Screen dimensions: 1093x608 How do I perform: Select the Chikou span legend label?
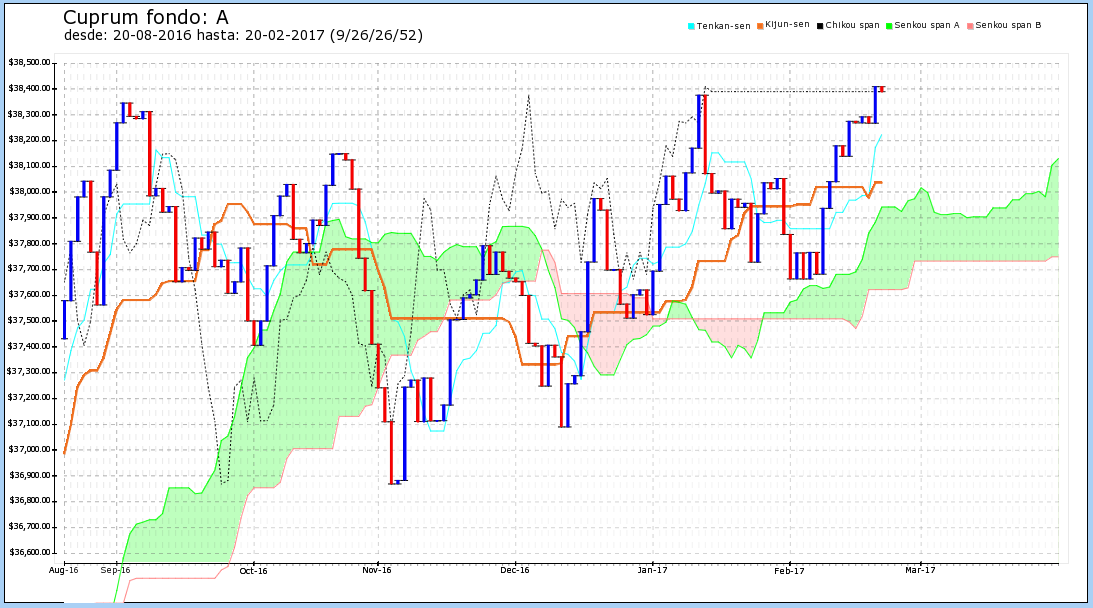click(853, 25)
